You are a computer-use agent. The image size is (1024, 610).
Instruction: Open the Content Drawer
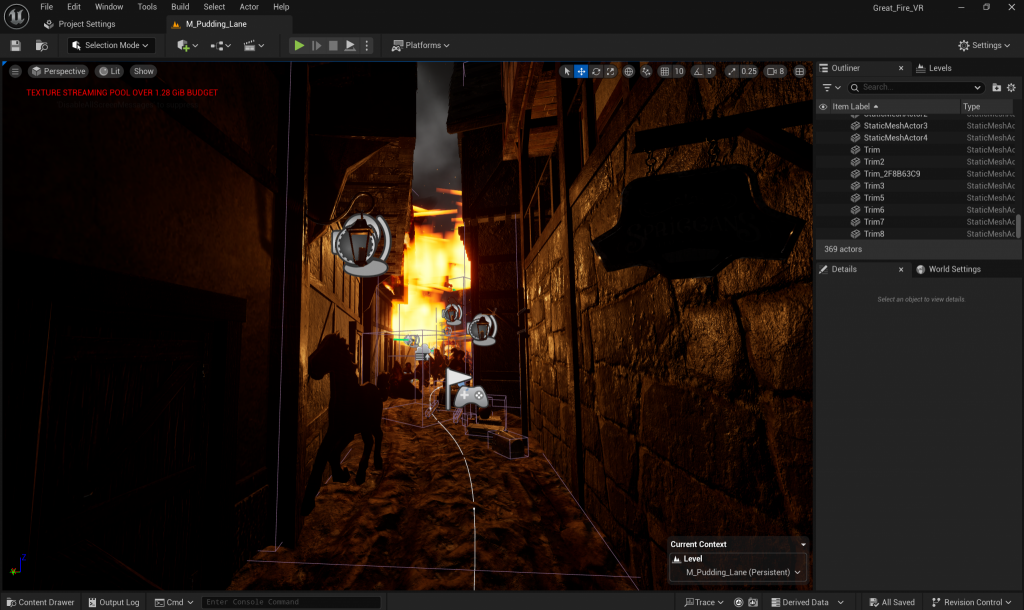pyautogui.click(x=40, y=602)
